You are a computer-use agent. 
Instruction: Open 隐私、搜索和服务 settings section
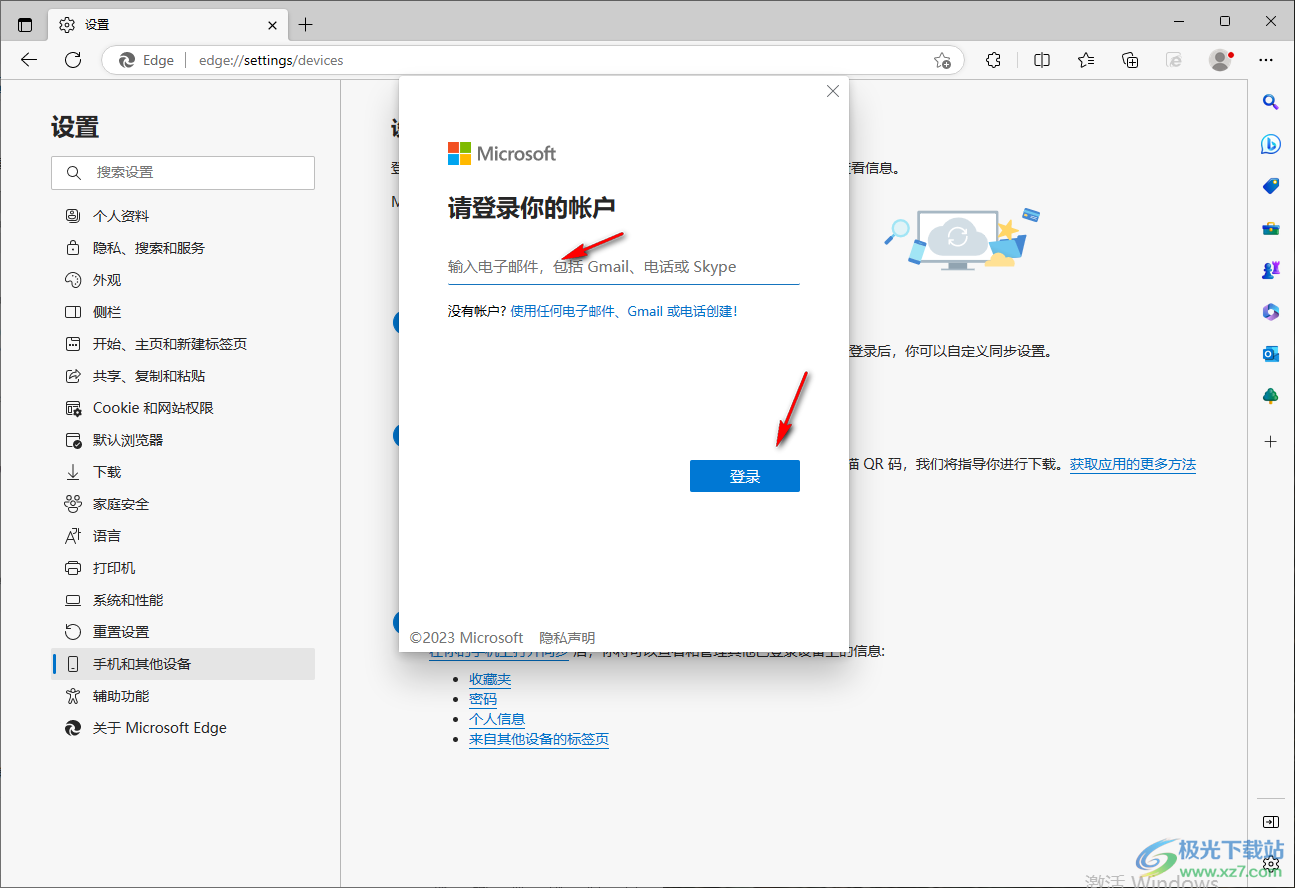coord(183,248)
